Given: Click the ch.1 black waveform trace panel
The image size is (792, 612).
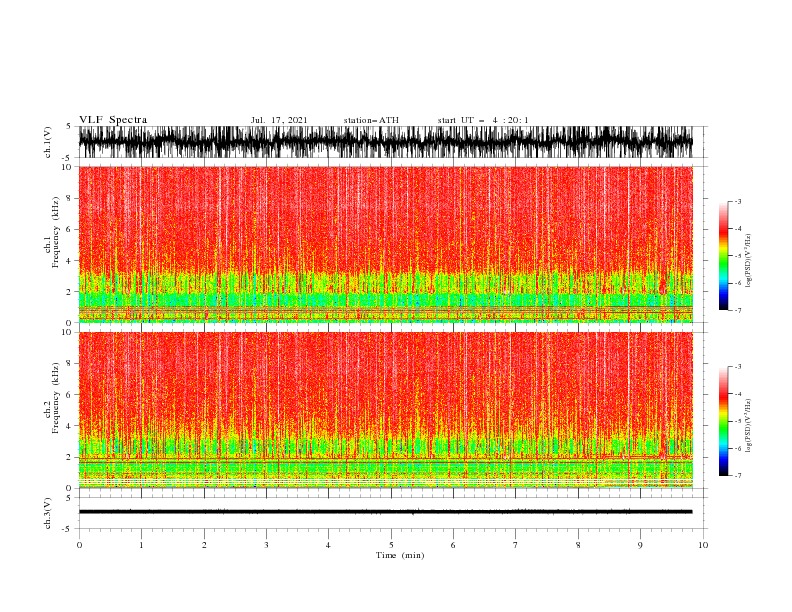Looking at the screenshot, I should 385,142.
